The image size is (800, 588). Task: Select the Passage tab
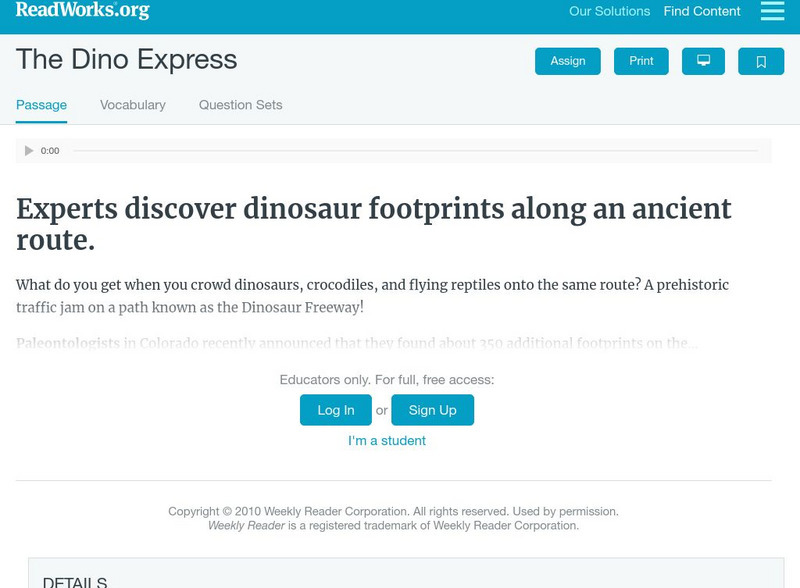tap(40, 104)
